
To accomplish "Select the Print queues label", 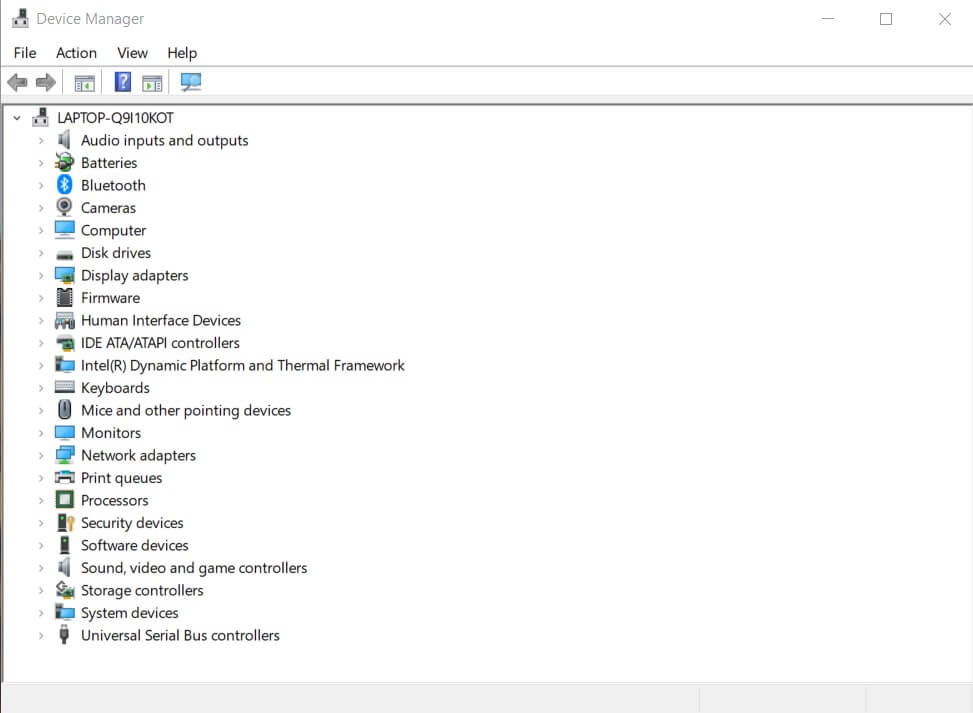I will point(122,478).
